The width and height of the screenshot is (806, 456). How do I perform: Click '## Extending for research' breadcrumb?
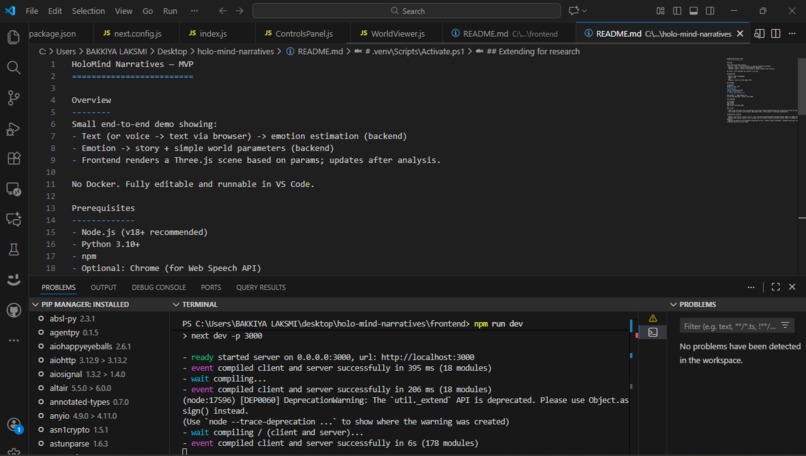pos(533,51)
